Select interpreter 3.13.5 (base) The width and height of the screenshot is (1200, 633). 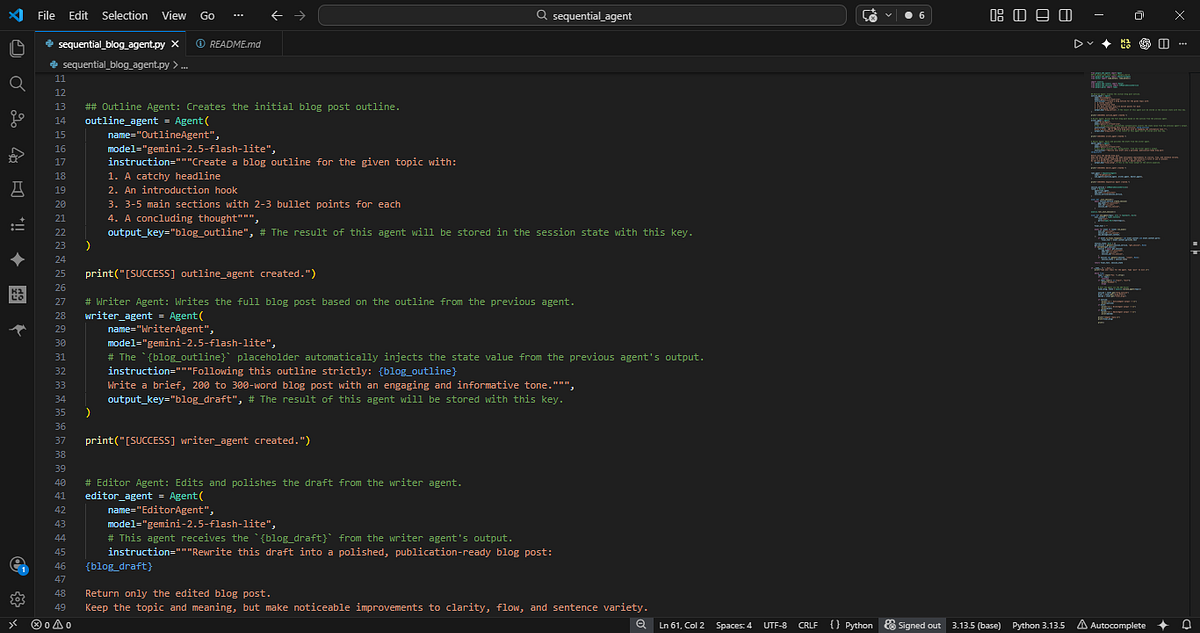point(977,625)
